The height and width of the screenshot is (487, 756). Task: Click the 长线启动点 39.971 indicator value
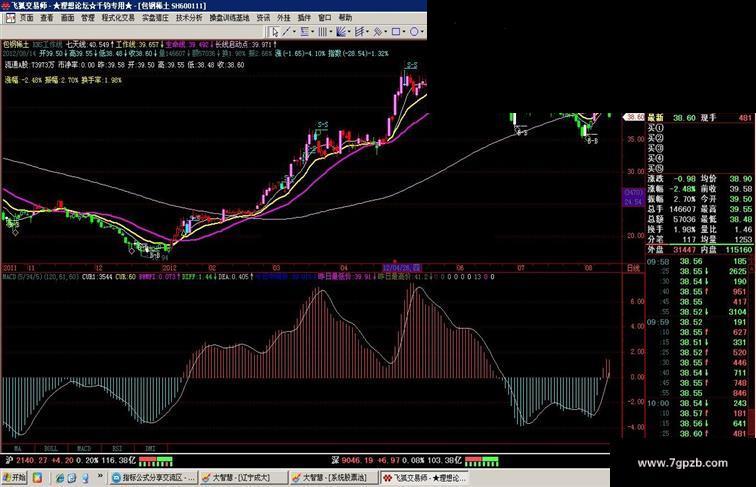(x=246, y=44)
